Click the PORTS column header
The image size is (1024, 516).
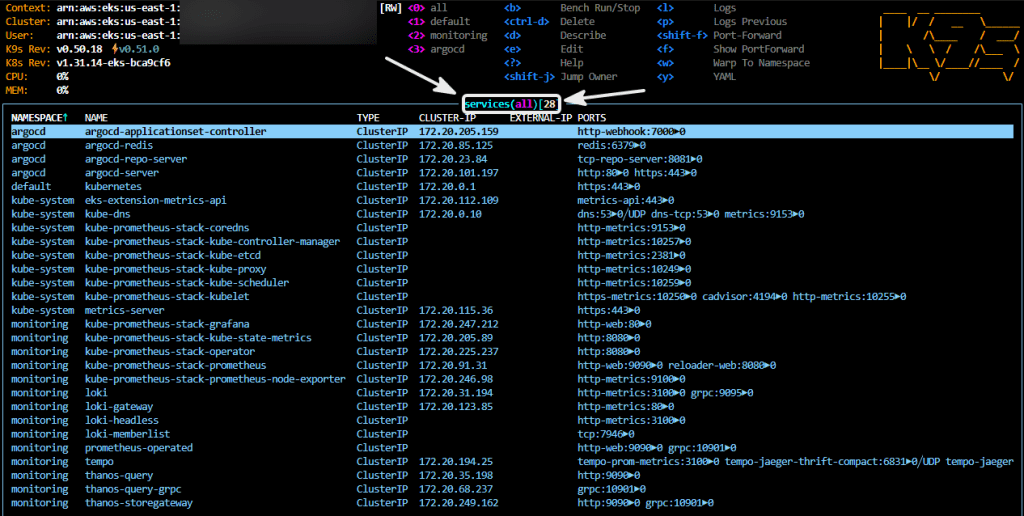592,118
